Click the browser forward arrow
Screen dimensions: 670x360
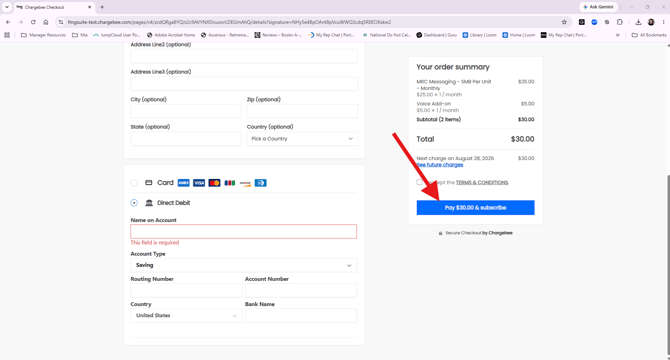coord(21,22)
